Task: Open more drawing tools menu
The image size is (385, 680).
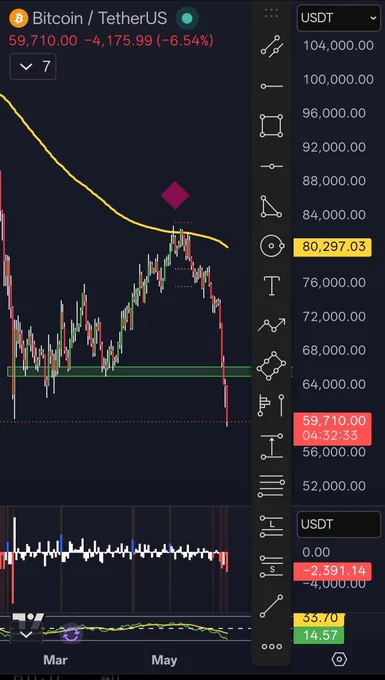Action: coord(272,647)
